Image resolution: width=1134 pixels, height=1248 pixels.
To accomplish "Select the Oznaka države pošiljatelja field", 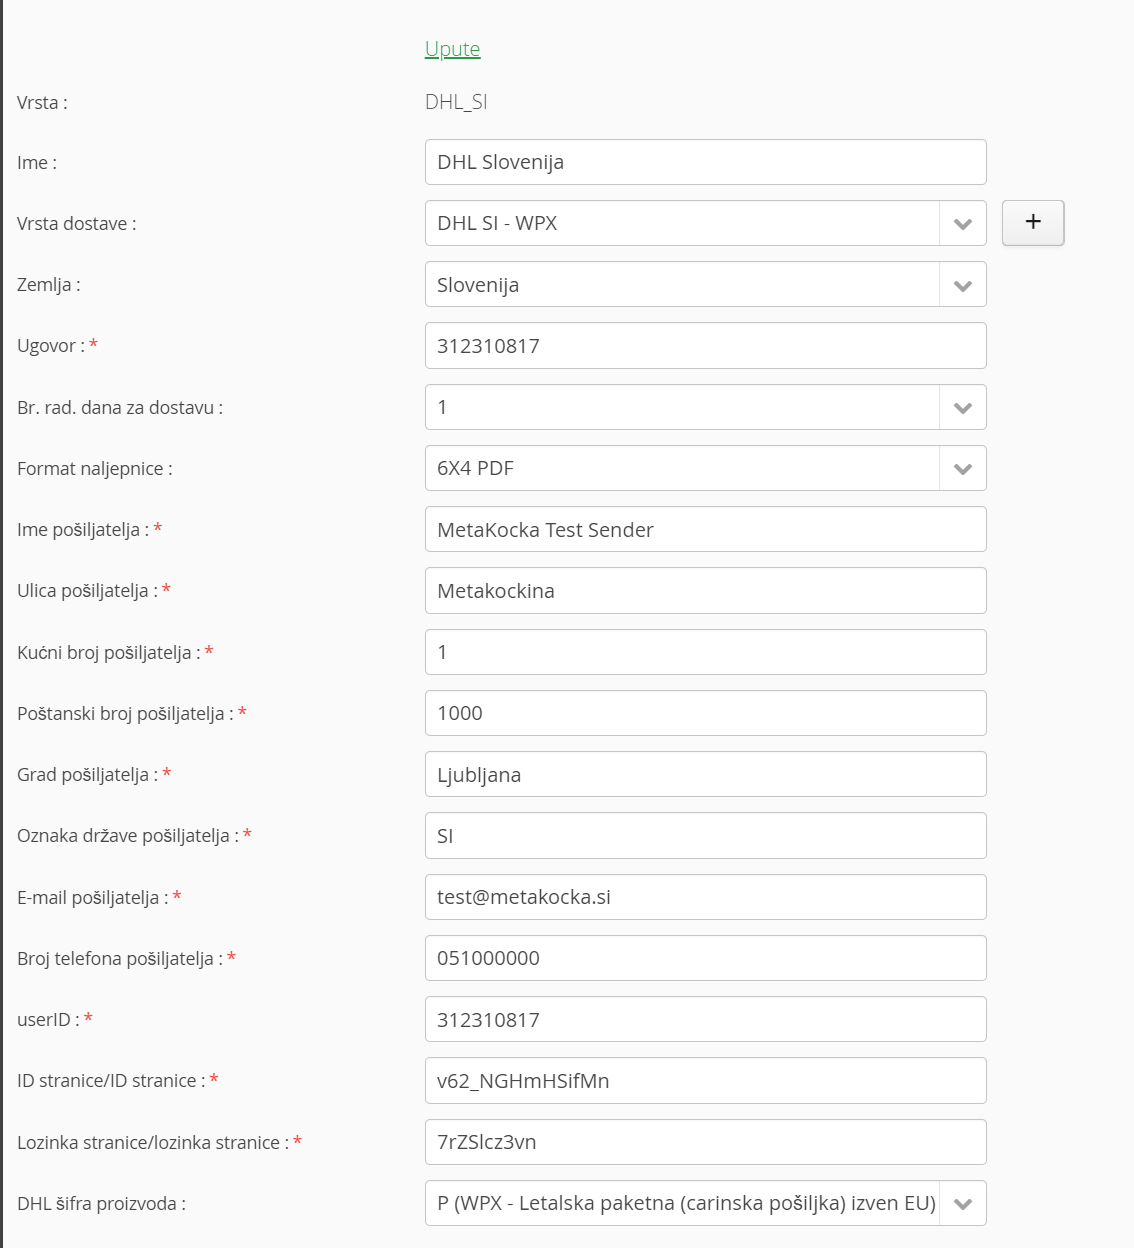I will tap(705, 835).
